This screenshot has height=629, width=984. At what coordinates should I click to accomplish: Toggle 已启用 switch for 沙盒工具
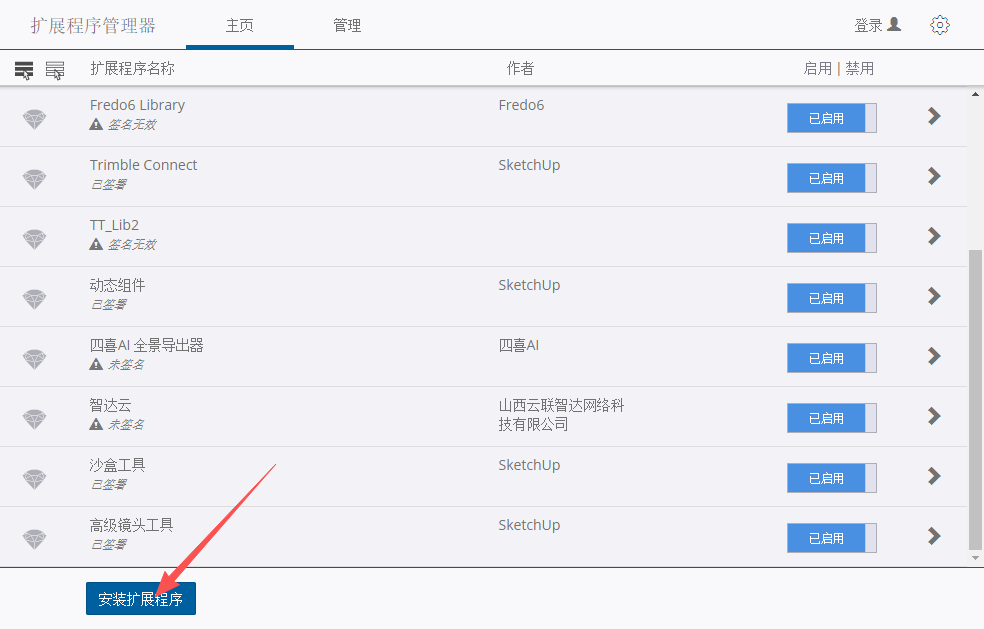click(831, 478)
